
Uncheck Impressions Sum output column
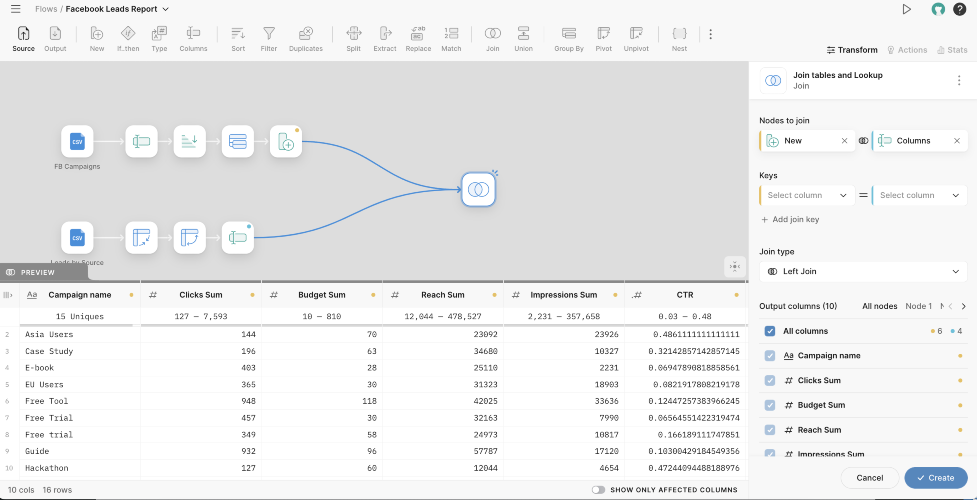(770, 454)
